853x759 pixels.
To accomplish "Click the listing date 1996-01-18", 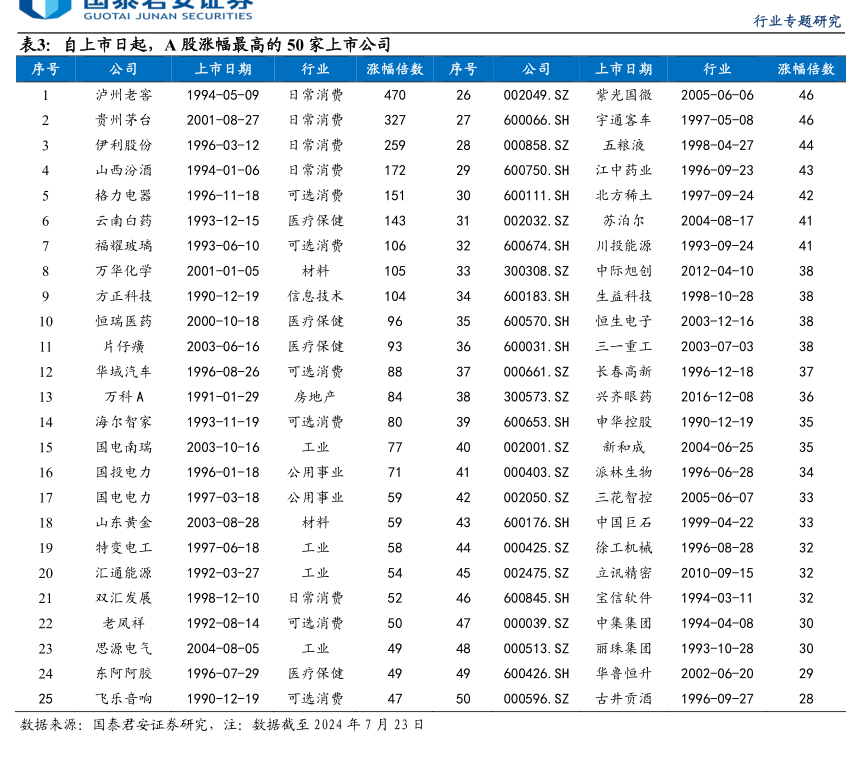I will pyautogui.click(x=223, y=472).
